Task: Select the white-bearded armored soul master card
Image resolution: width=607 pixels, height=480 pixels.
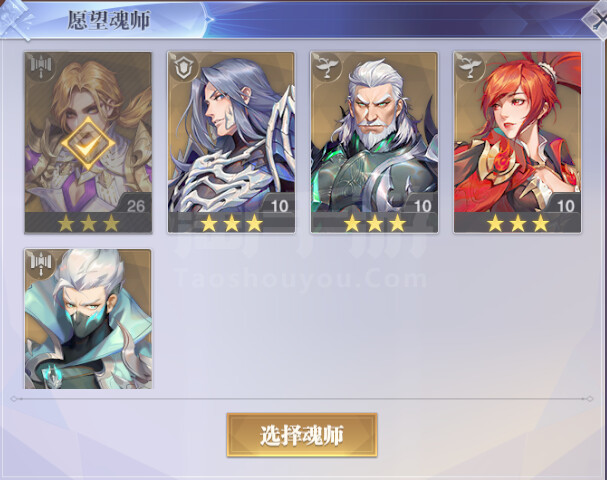Action: click(x=374, y=142)
